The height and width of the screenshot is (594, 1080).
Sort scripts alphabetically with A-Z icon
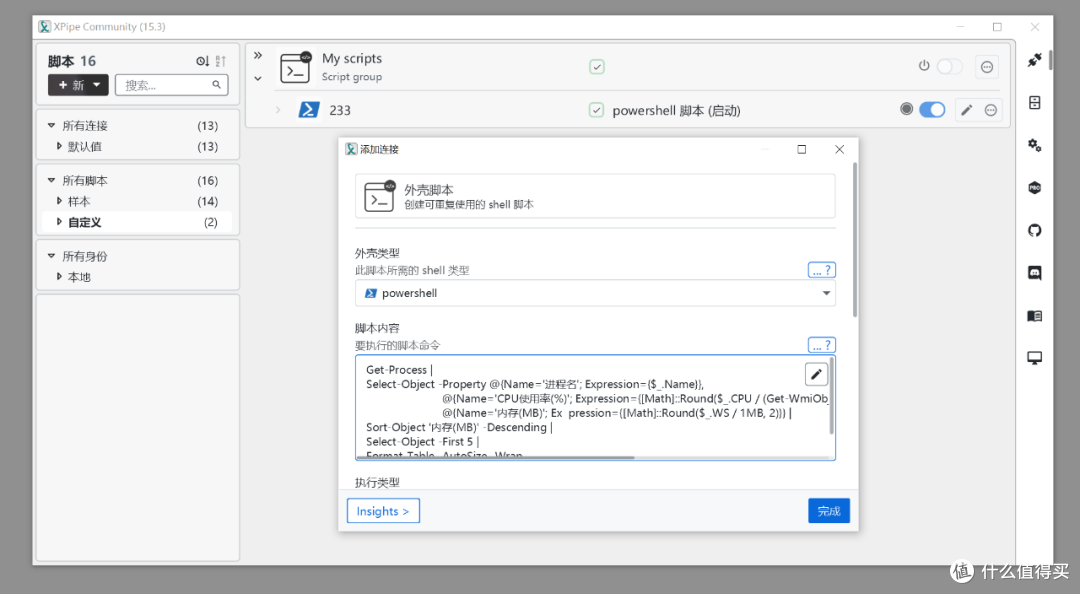point(220,61)
